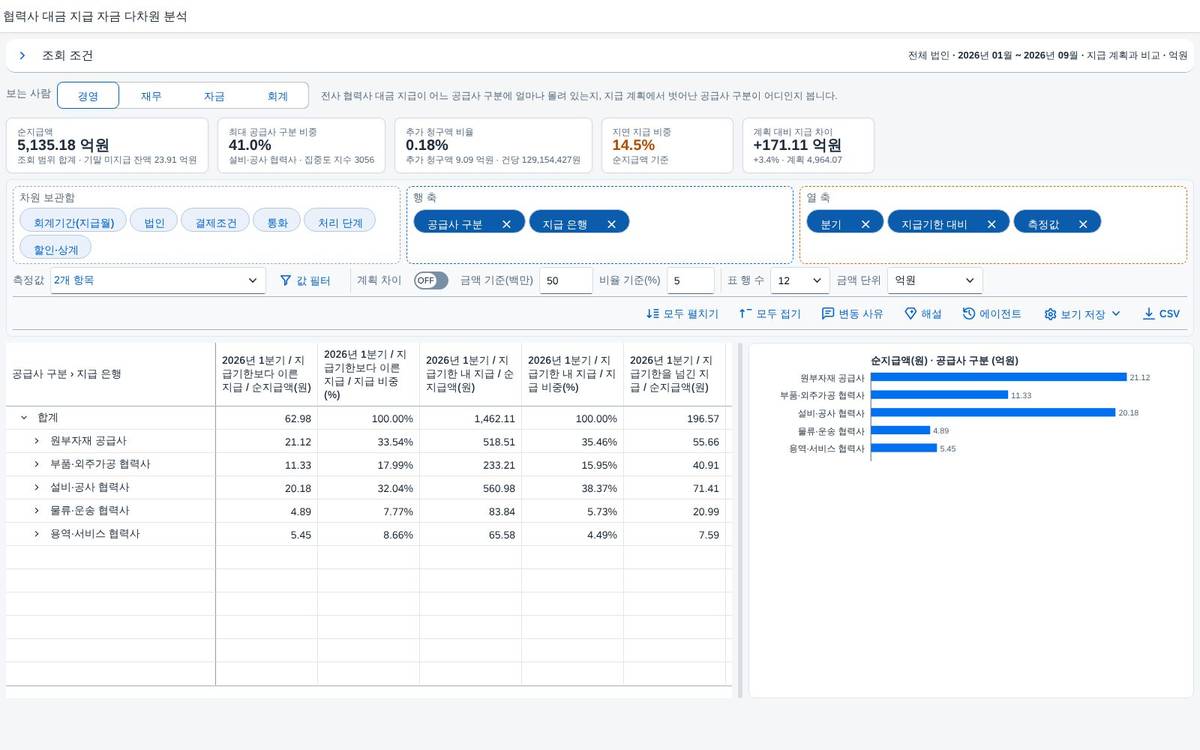Click the 설비·공사 협력사 bar in the chart

[992, 412]
